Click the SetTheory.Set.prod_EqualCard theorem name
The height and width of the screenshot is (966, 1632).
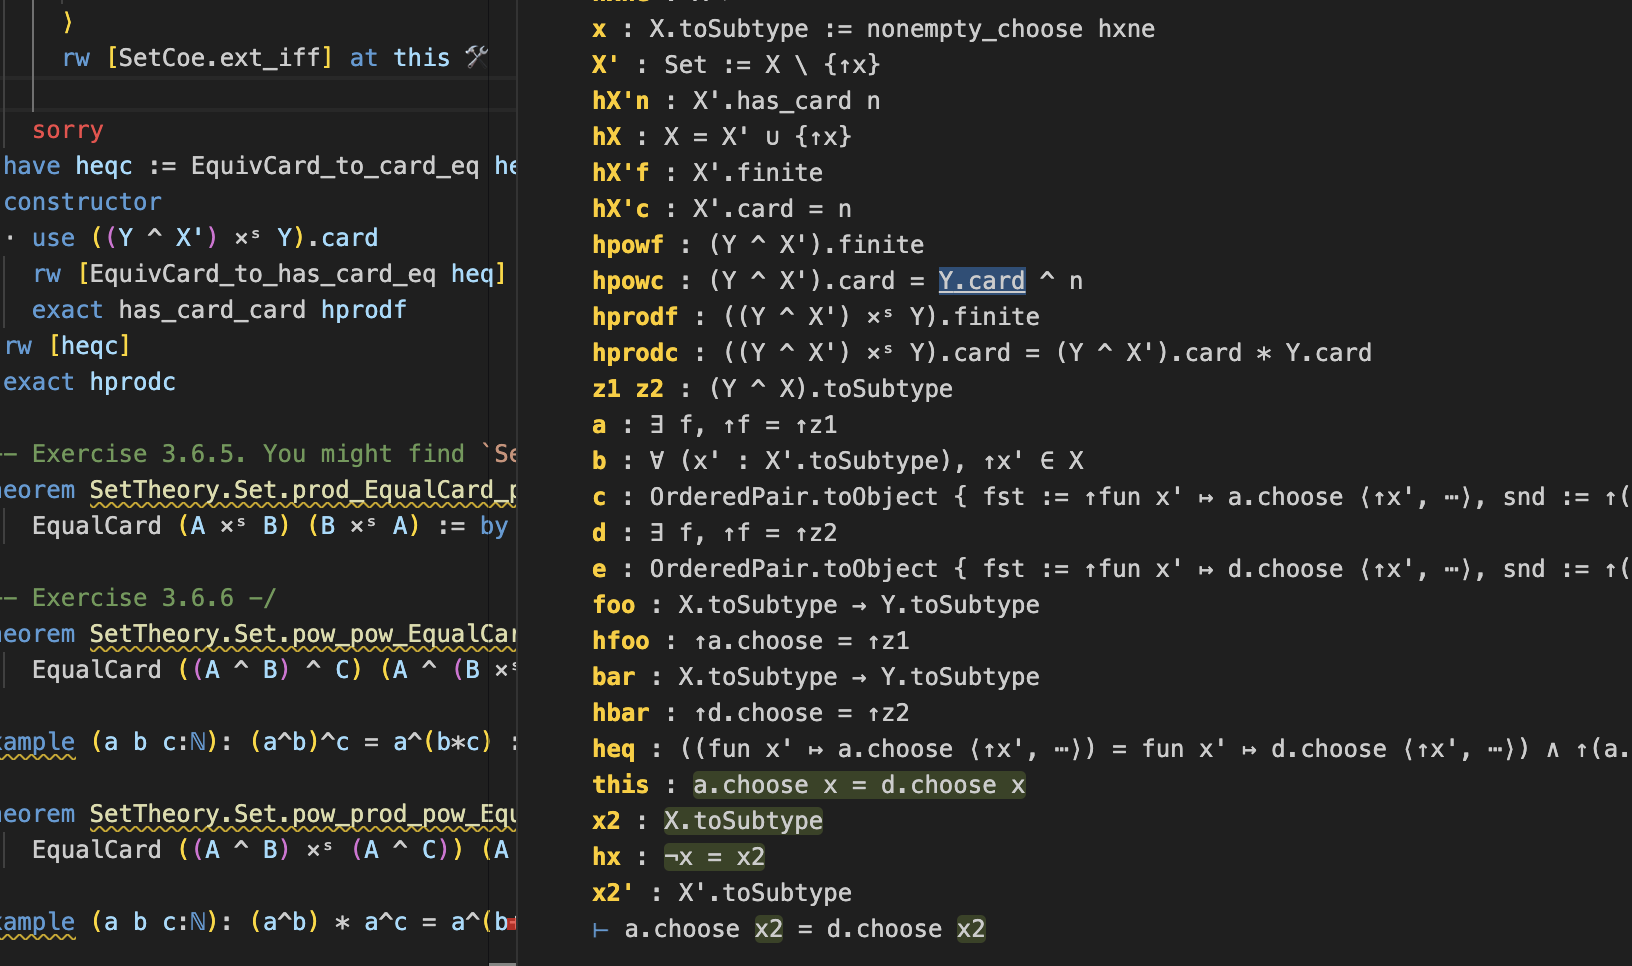pos(302,490)
